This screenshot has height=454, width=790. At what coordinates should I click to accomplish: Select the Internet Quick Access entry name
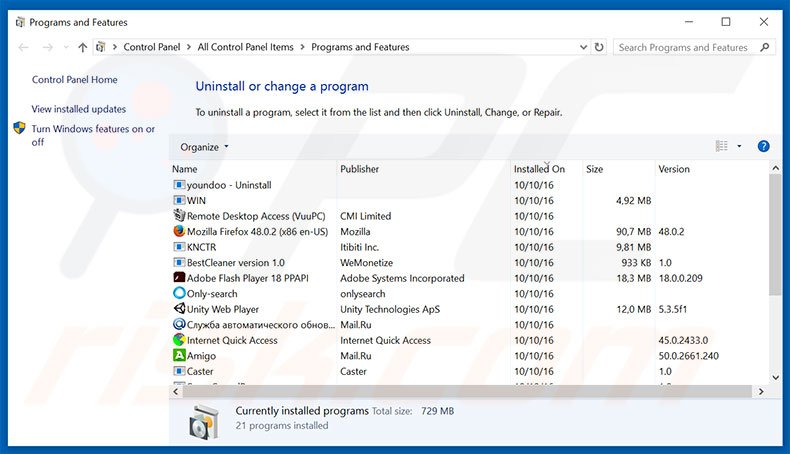(232, 341)
